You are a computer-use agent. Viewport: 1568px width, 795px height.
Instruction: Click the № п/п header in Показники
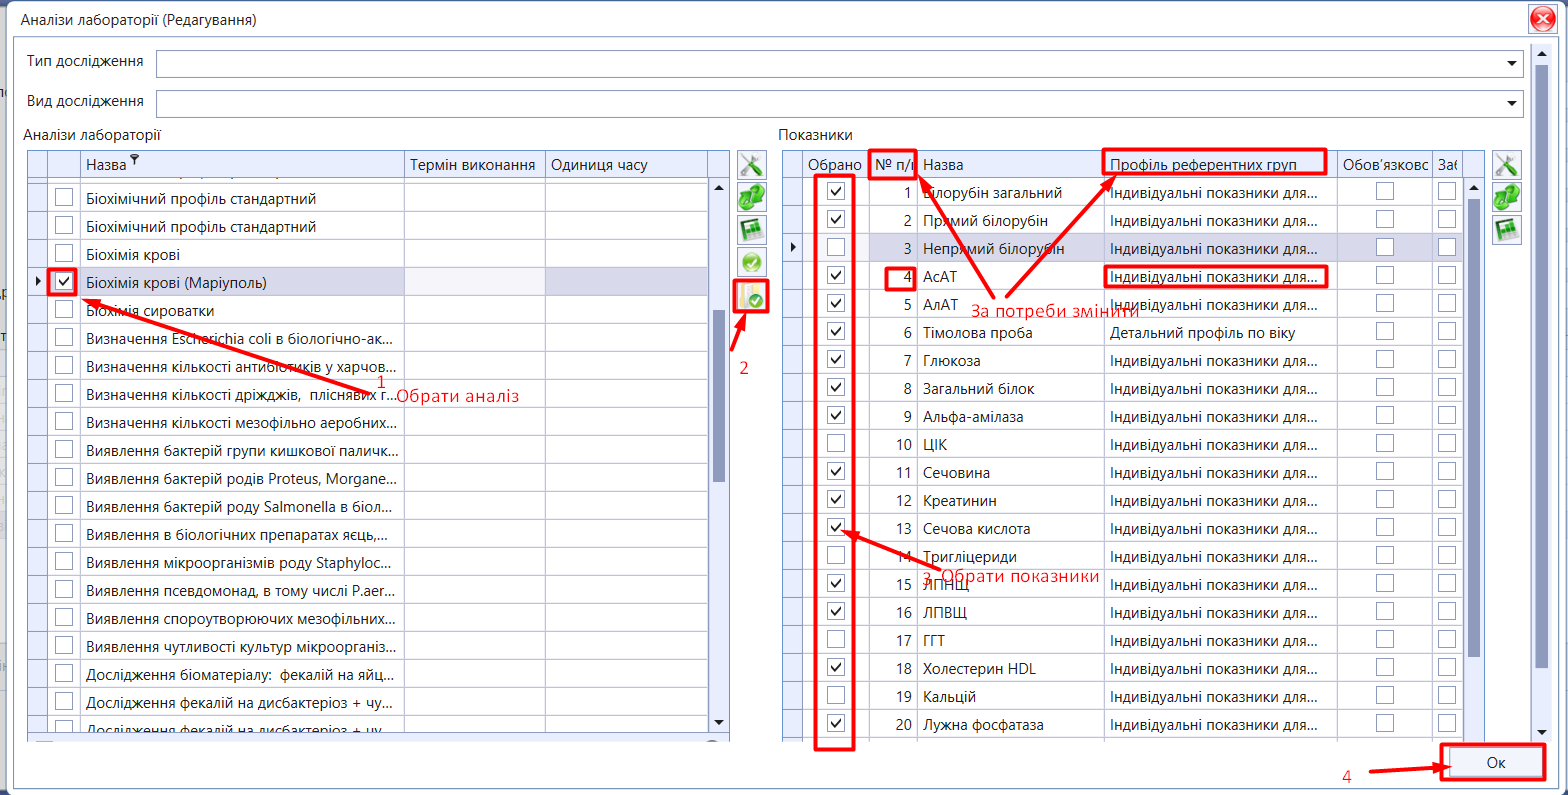(892, 165)
